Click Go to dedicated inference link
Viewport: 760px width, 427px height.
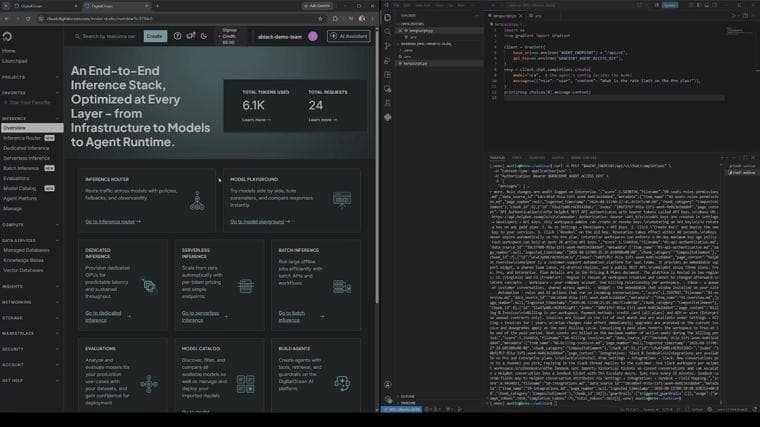click(x=108, y=316)
